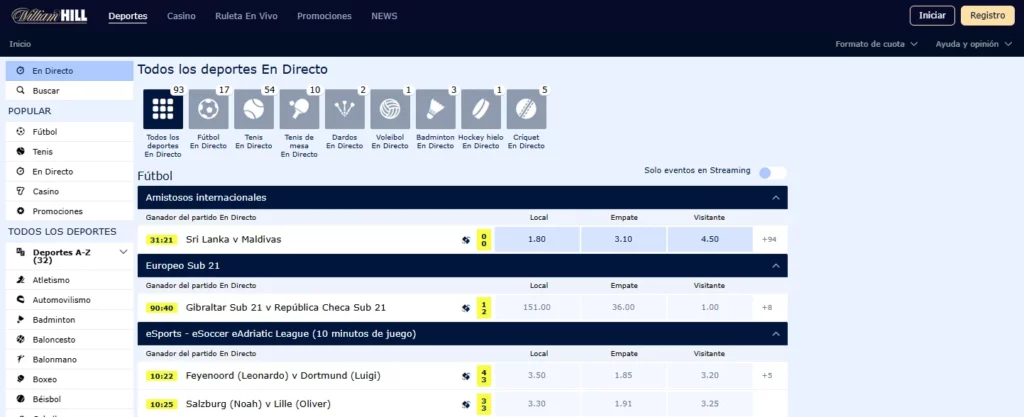Screen dimensions: 1024x417
Task: Open the Ayuda y opinión dropdown
Action: 974,44
